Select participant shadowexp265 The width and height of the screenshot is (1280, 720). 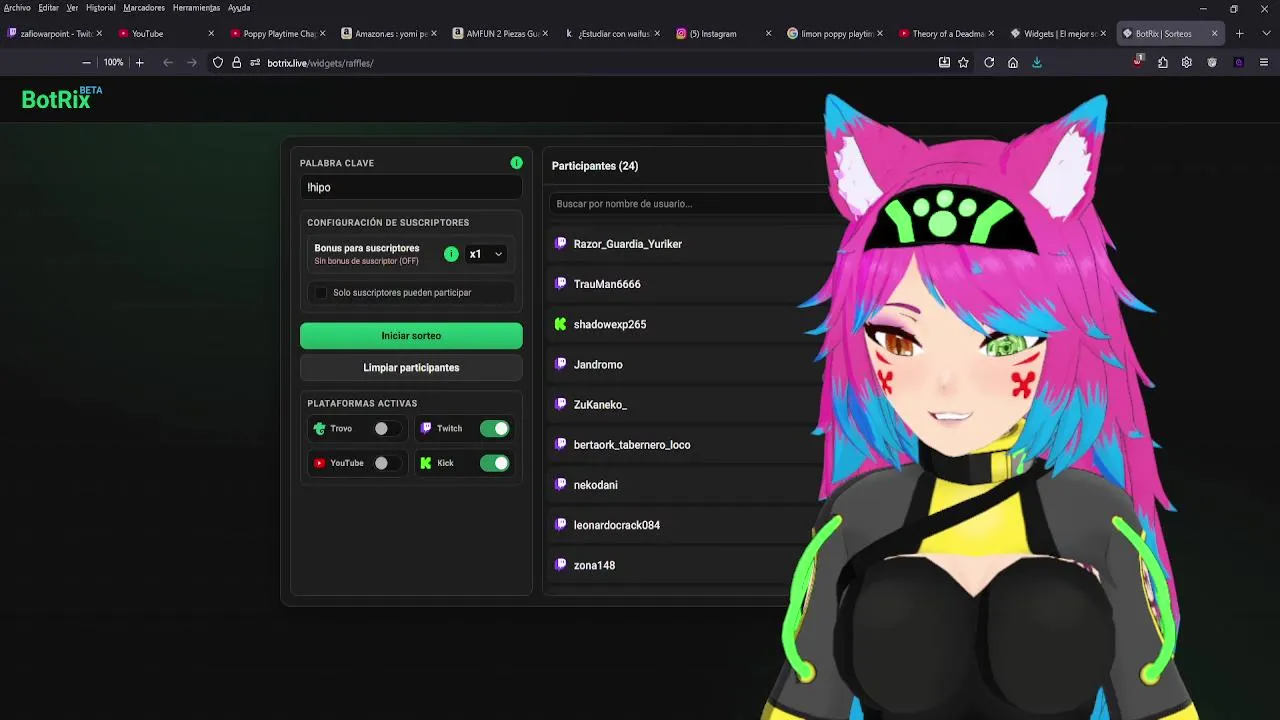610,324
